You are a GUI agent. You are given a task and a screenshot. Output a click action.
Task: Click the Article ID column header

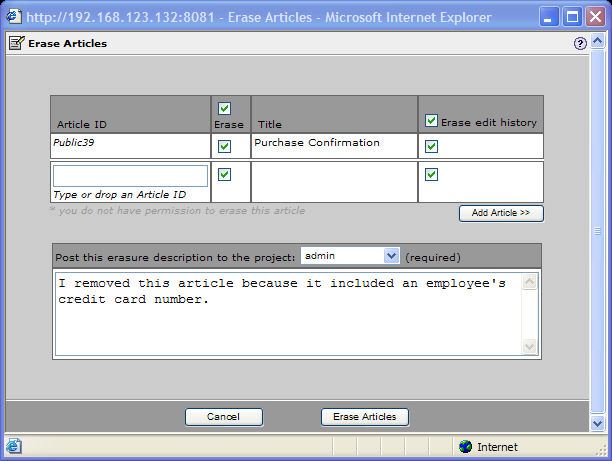pos(130,114)
